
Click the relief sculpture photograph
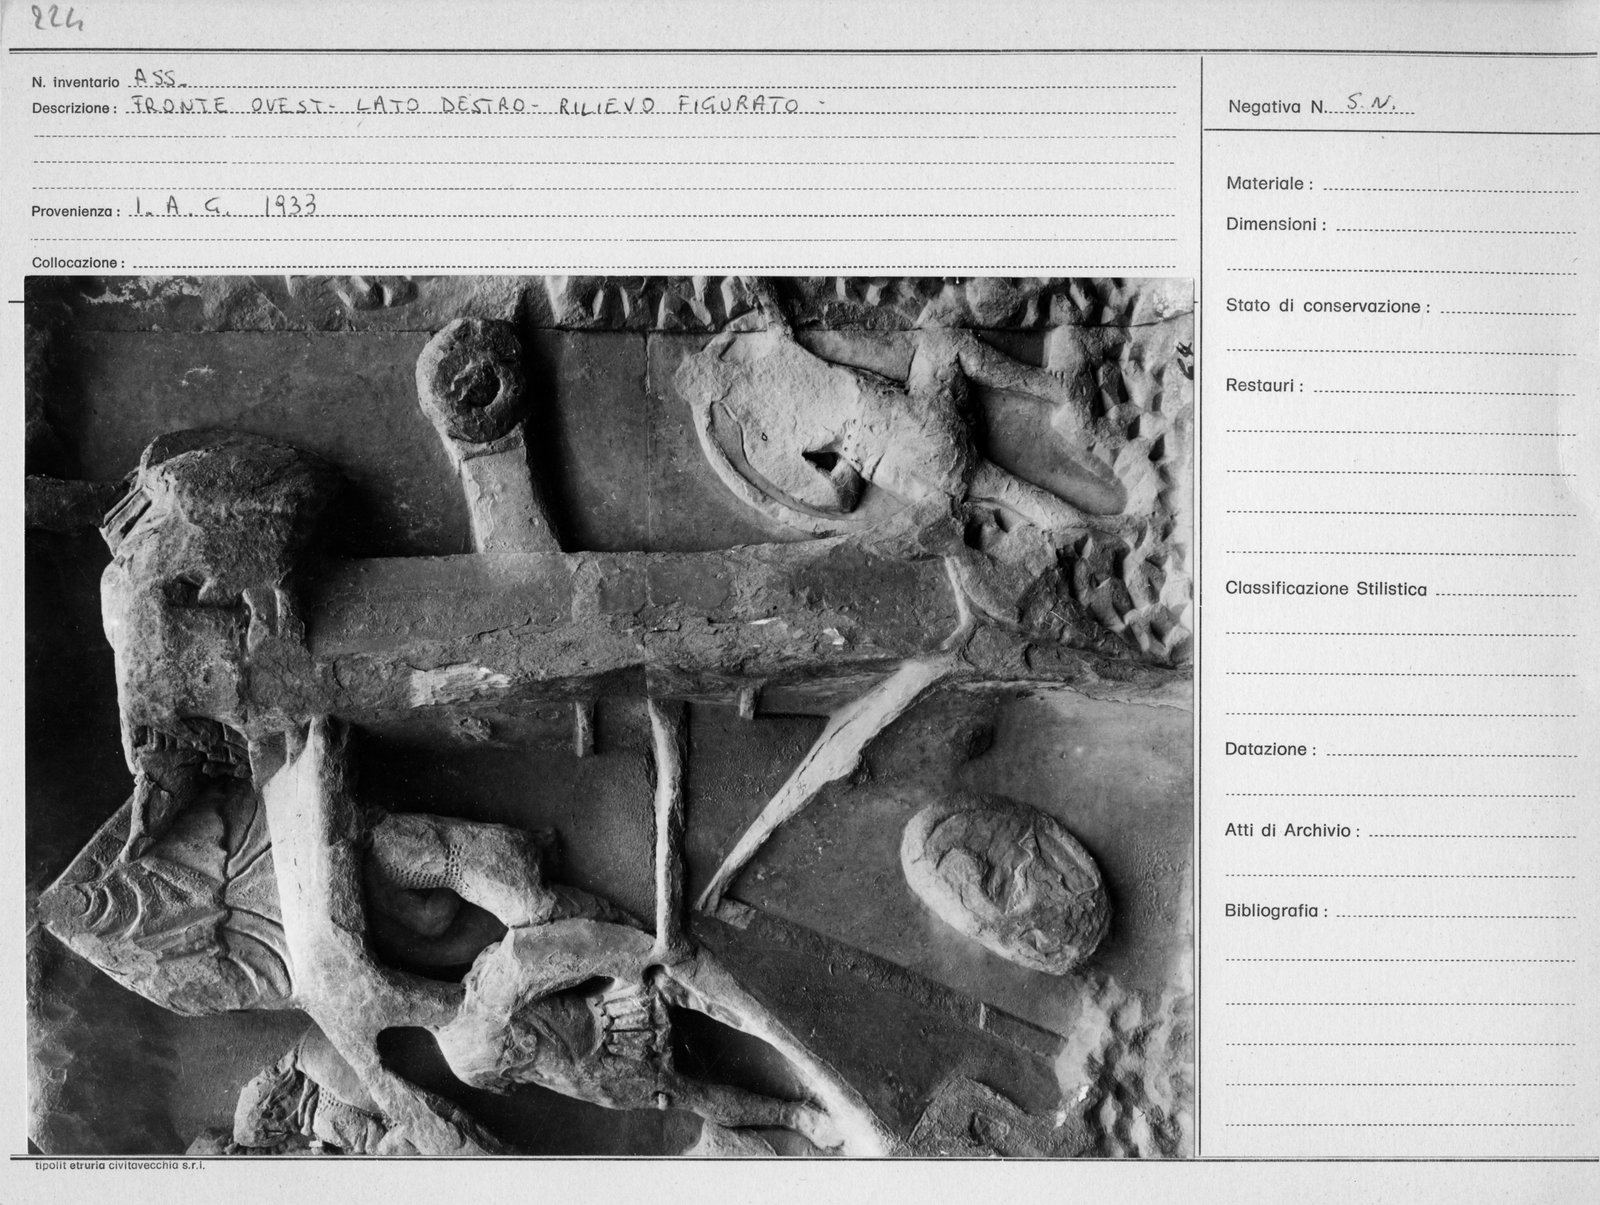[609, 717]
